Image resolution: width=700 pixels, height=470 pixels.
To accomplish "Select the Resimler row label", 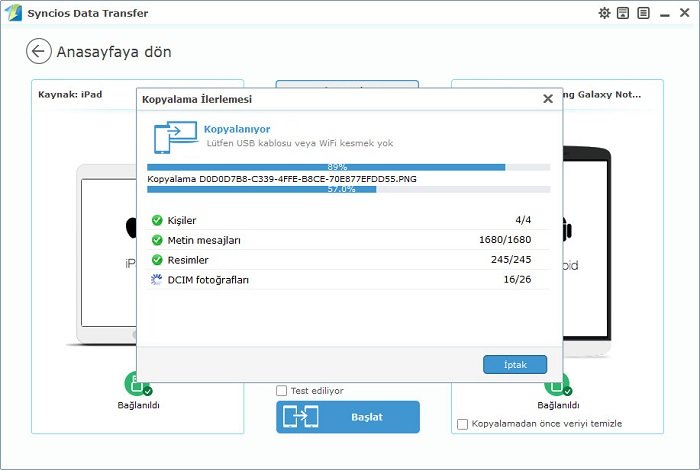I will (x=188, y=260).
